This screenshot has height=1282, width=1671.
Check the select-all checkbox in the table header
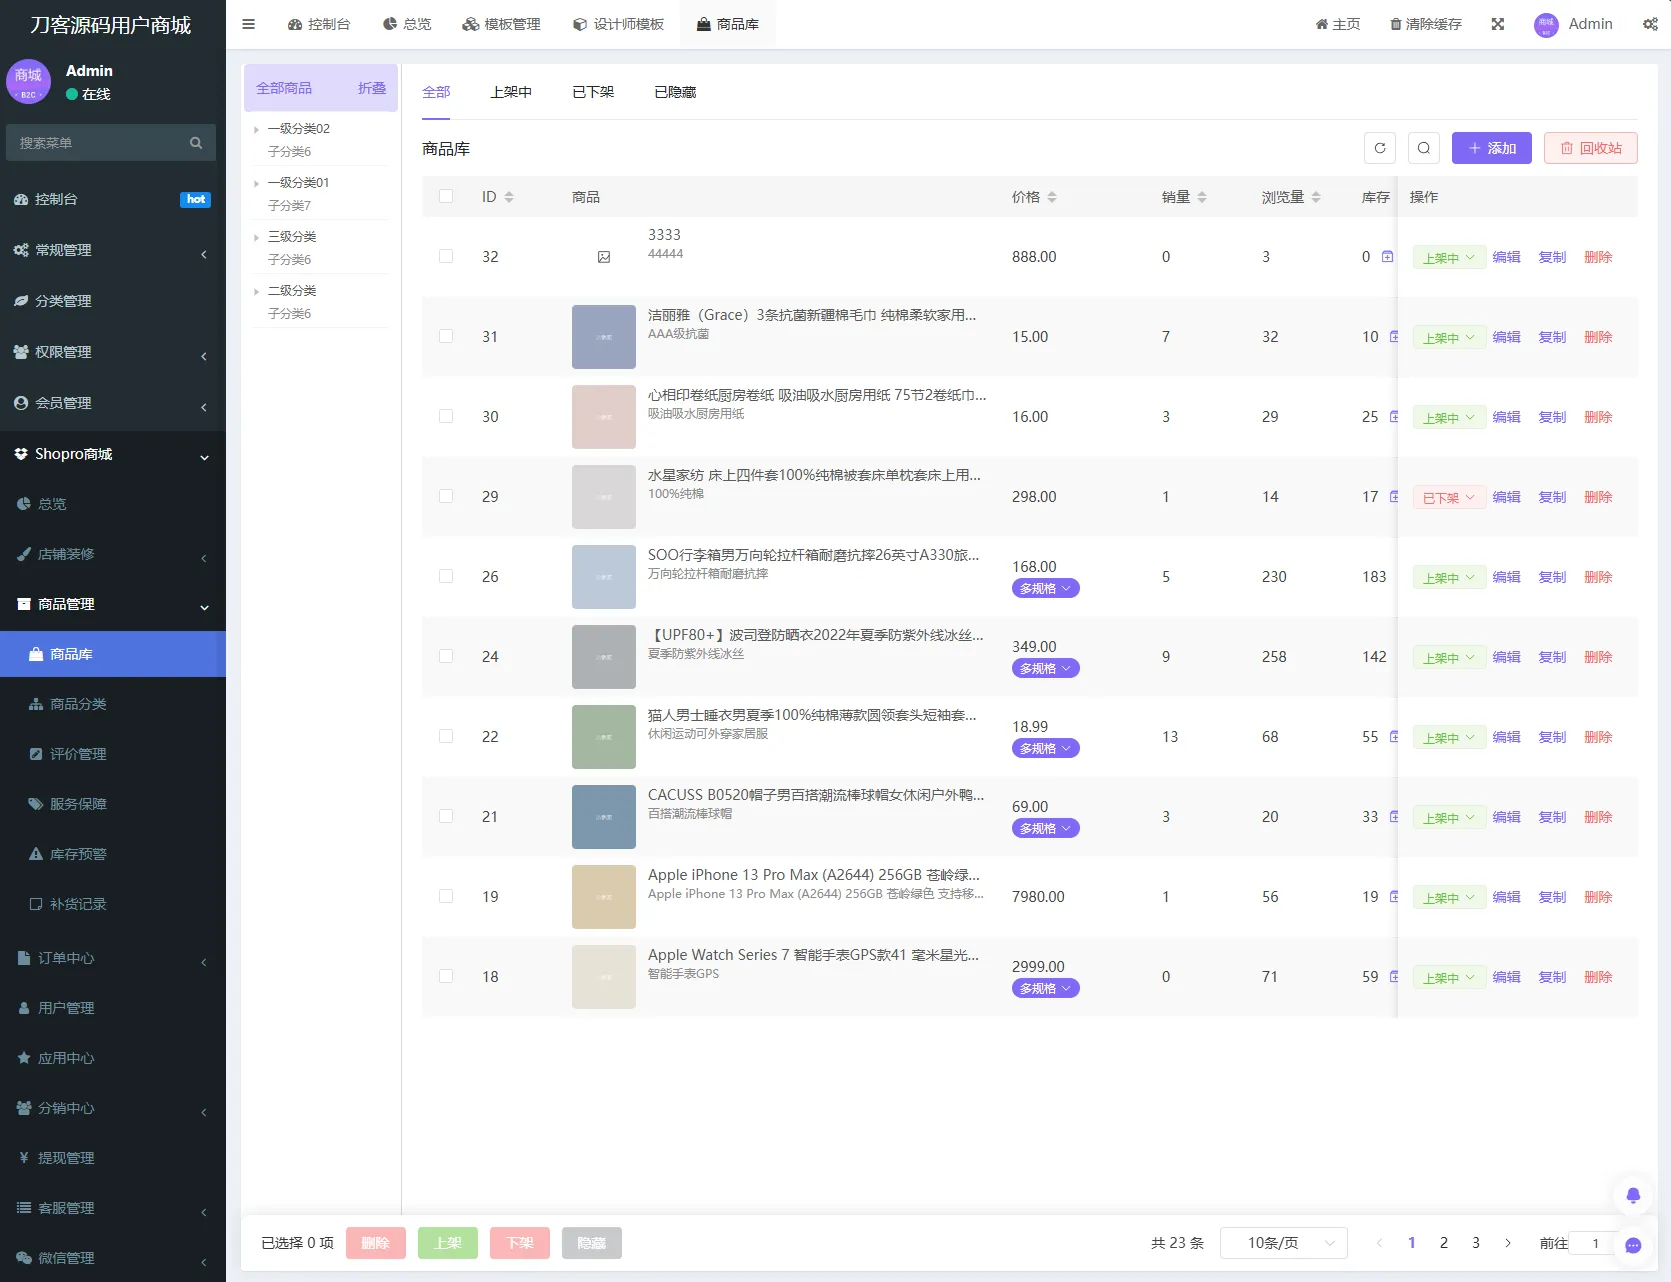tap(446, 196)
